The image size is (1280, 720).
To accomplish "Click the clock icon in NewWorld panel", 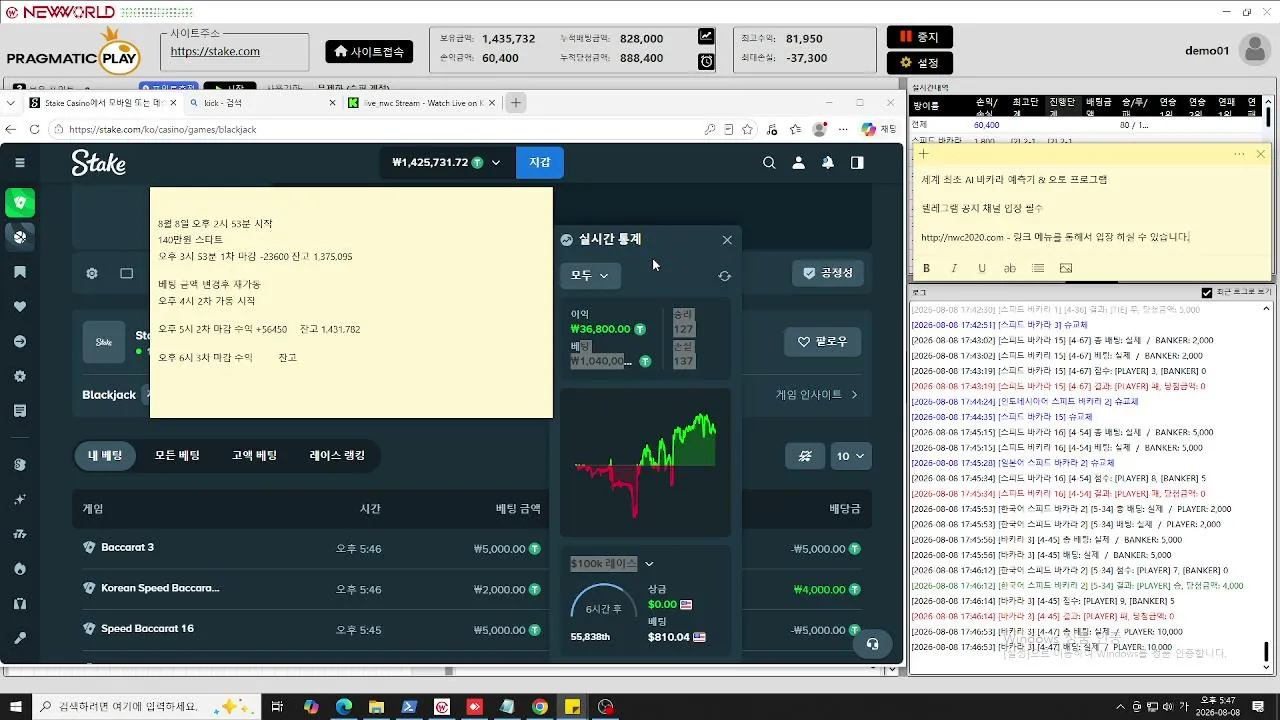I will pos(706,62).
